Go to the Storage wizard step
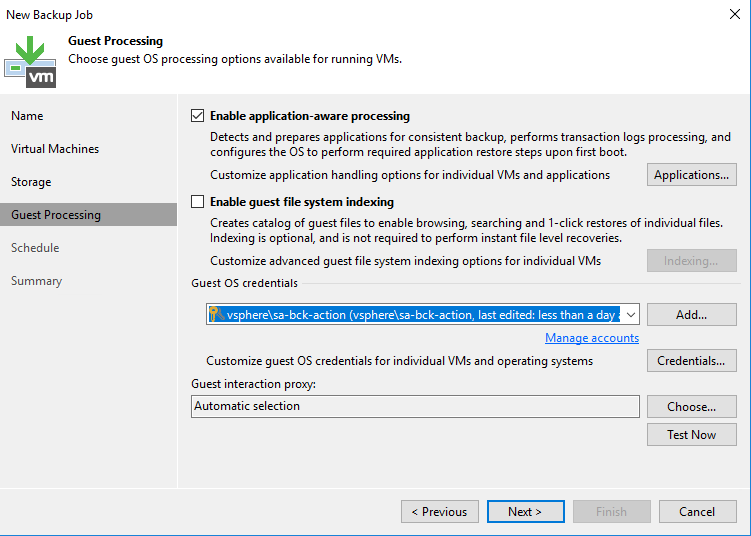The width and height of the screenshot is (751, 536). point(31,182)
